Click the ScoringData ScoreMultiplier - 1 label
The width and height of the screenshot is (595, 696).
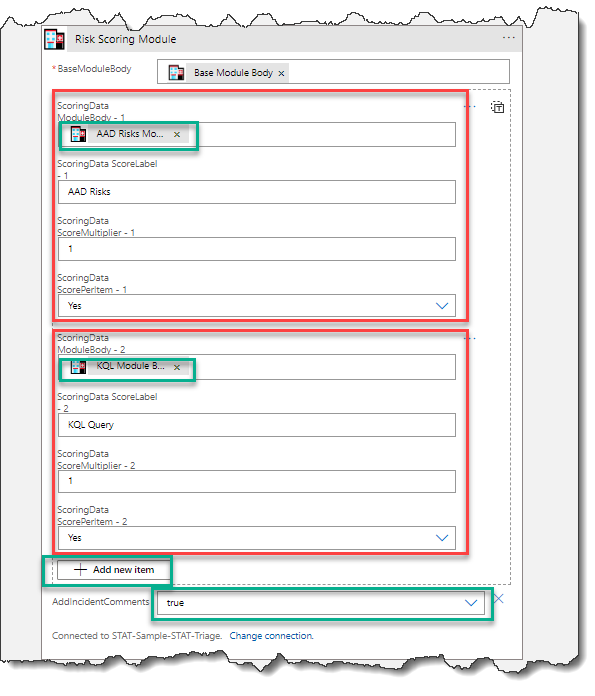[x=96, y=227]
